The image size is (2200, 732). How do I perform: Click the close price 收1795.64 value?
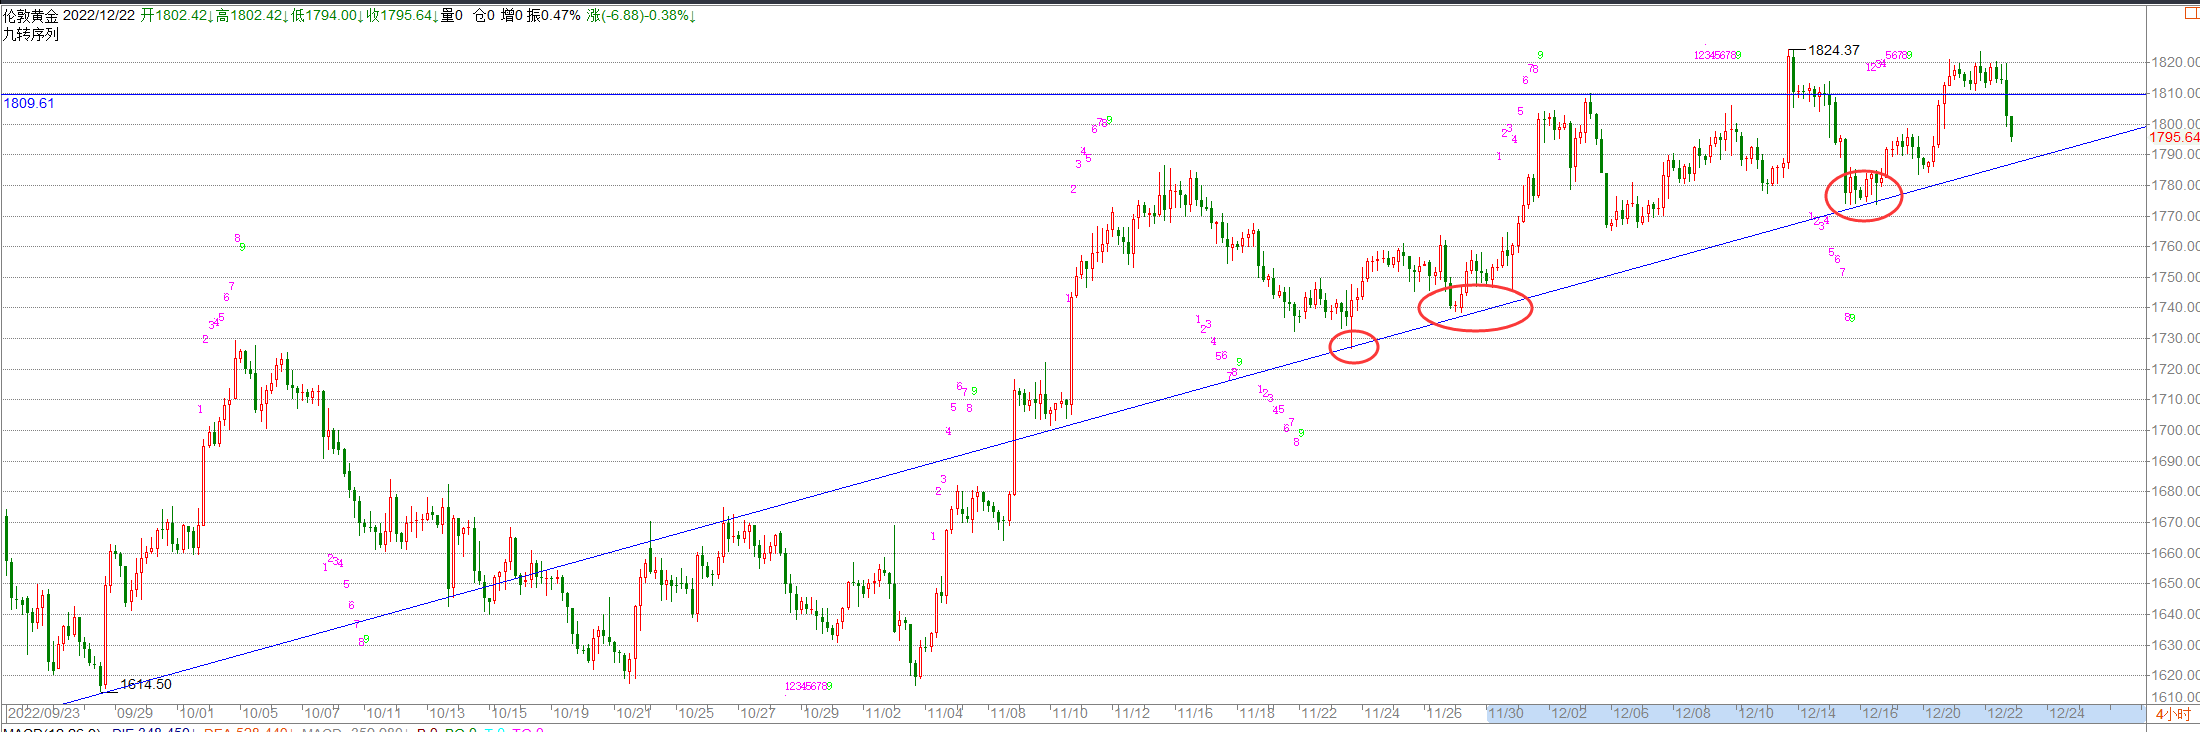(402, 16)
